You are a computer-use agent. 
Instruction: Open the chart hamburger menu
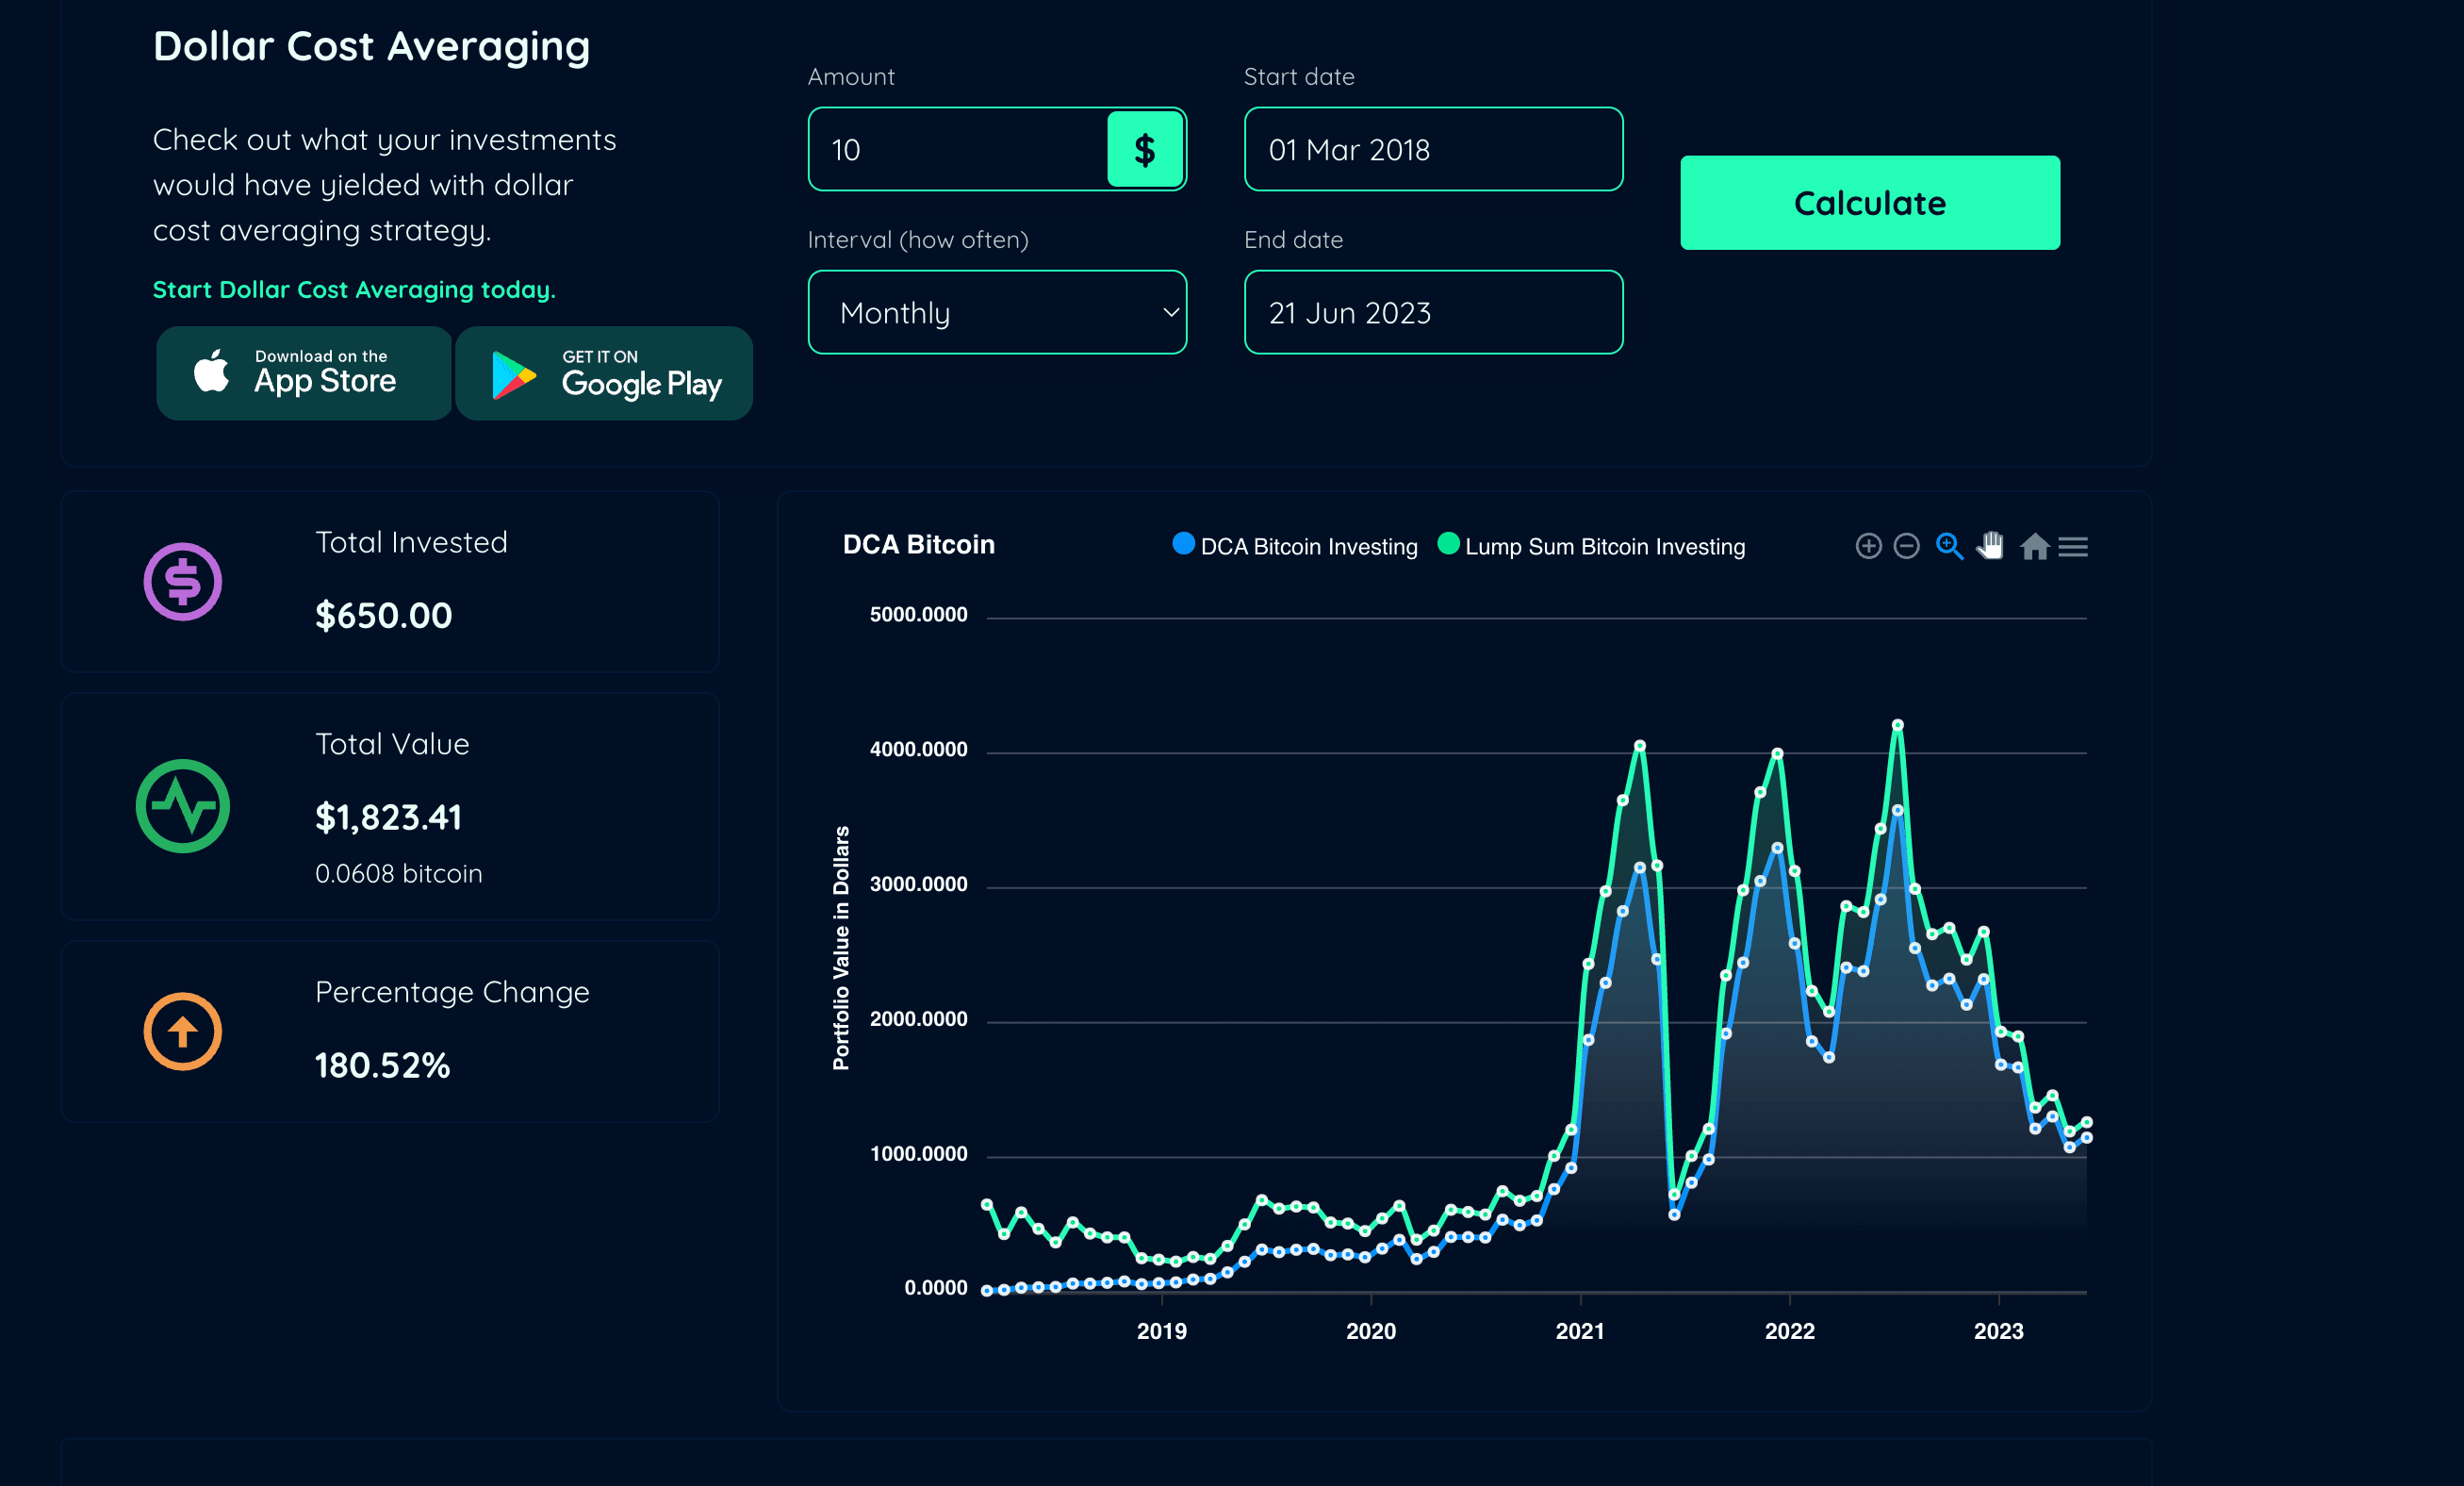point(2073,547)
